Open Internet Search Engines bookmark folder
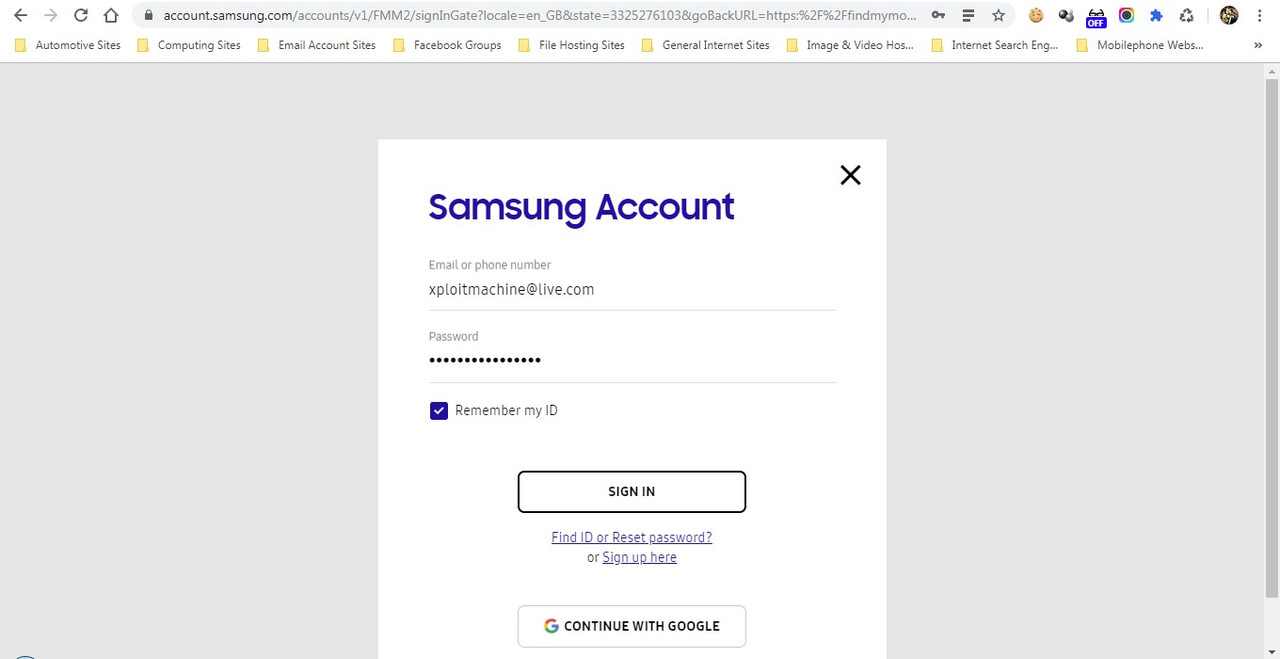Image resolution: width=1280 pixels, height=659 pixels. tap(995, 45)
